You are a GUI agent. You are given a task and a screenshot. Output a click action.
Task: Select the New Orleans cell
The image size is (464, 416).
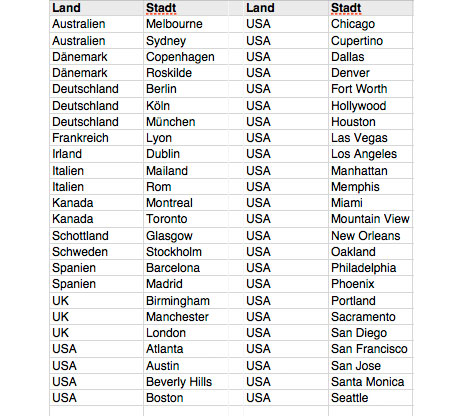click(370, 236)
